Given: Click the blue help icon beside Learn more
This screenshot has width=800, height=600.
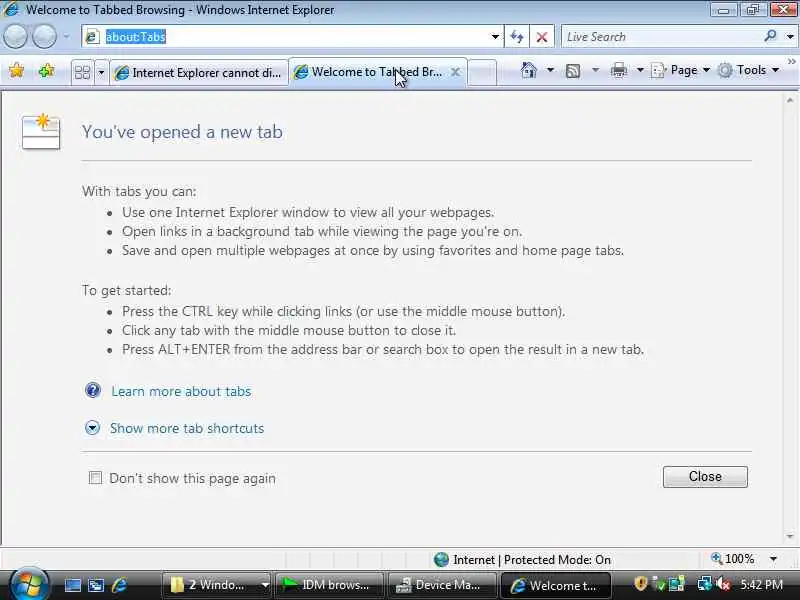Looking at the screenshot, I should [93, 390].
